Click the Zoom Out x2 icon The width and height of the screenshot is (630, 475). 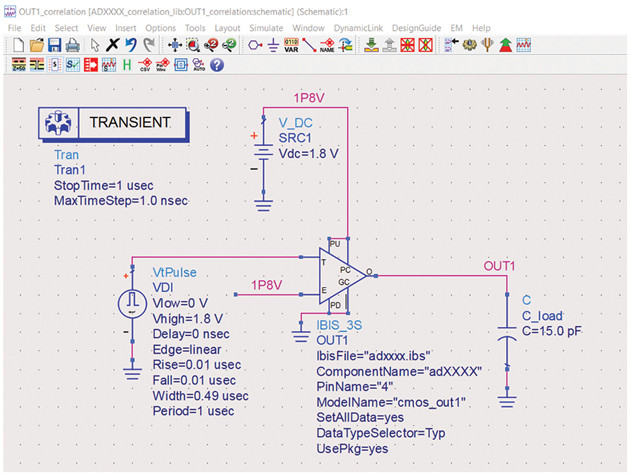pyautogui.click(x=229, y=45)
